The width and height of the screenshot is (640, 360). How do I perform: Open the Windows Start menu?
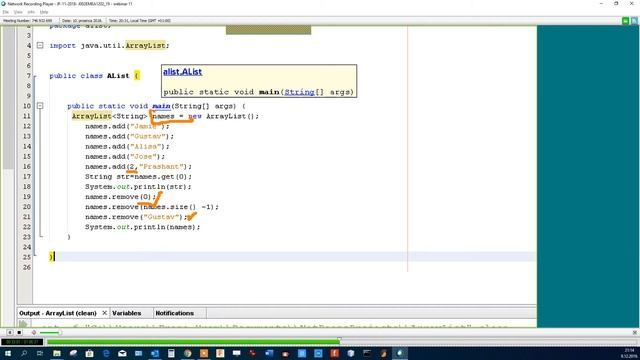click(8, 353)
